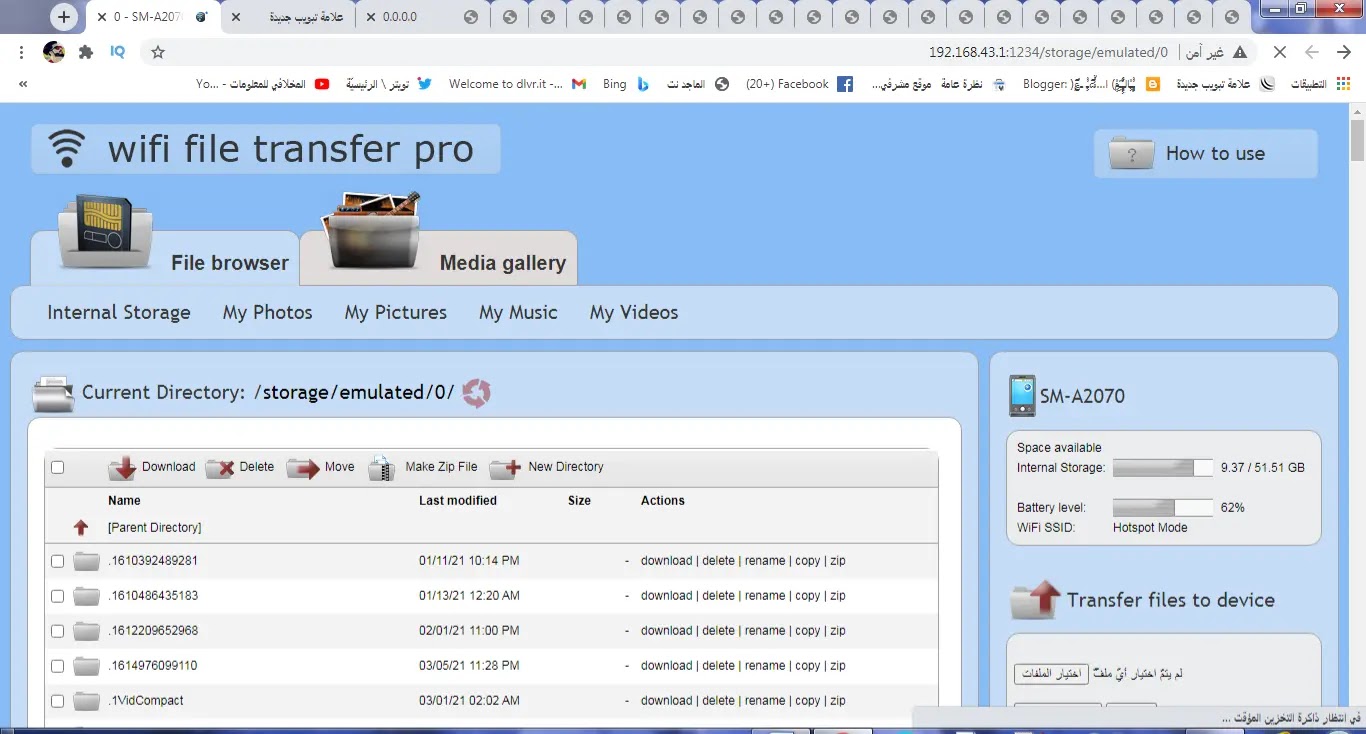The width and height of the screenshot is (1366, 734).
Task: Click the Media gallery photo folder icon
Action: [x=370, y=231]
